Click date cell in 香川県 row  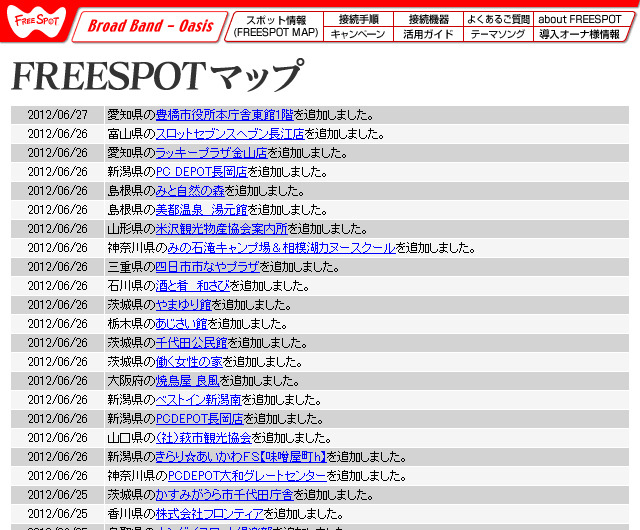click(58, 514)
